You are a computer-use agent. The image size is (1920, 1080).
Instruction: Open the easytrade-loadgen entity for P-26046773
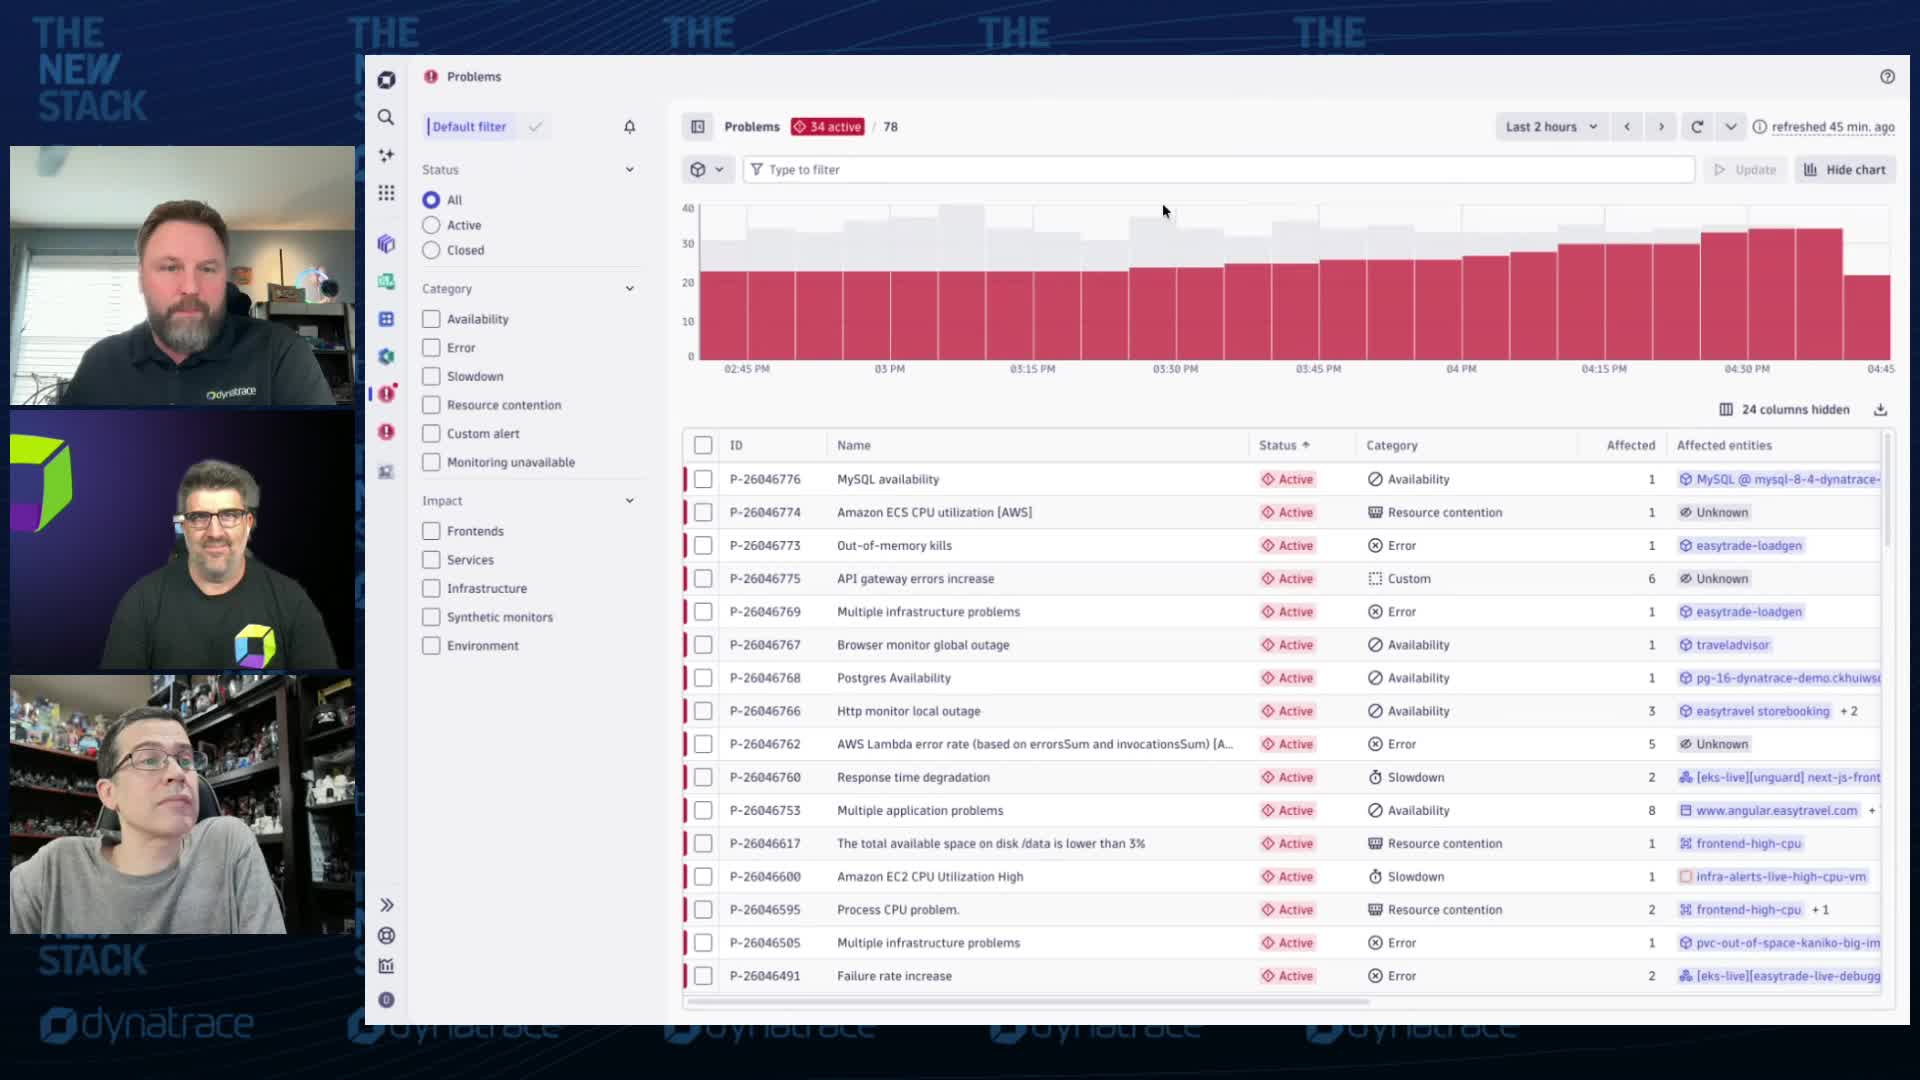point(1741,546)
